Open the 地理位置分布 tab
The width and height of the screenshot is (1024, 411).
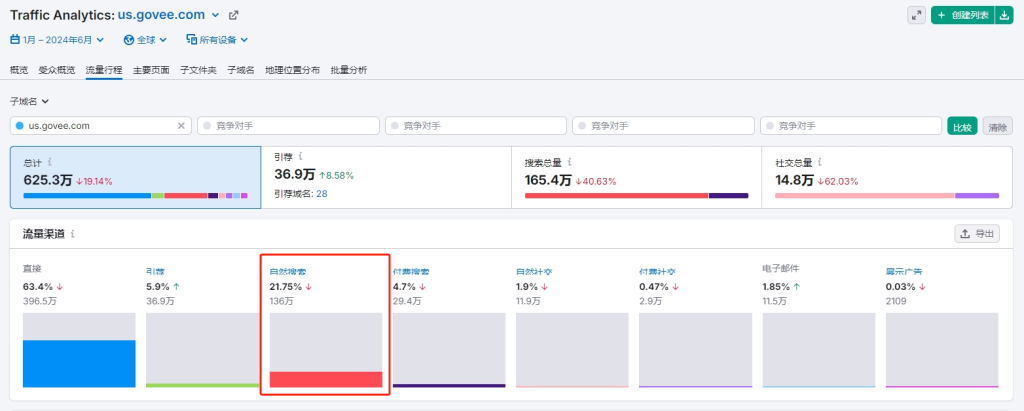pos(292,70)
